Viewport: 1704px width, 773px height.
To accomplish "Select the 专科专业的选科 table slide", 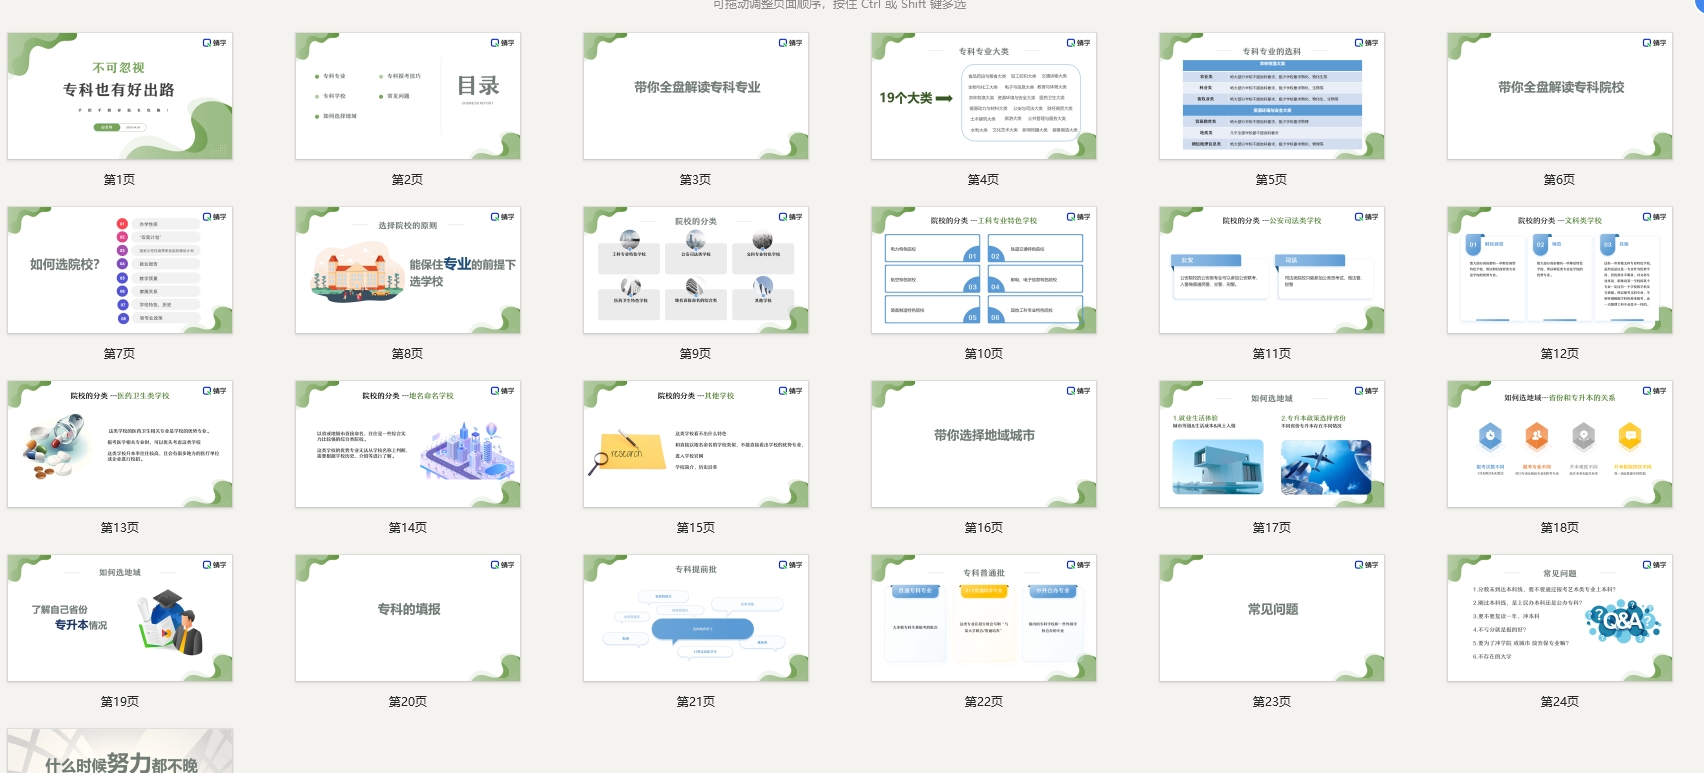I will 1272,96.
